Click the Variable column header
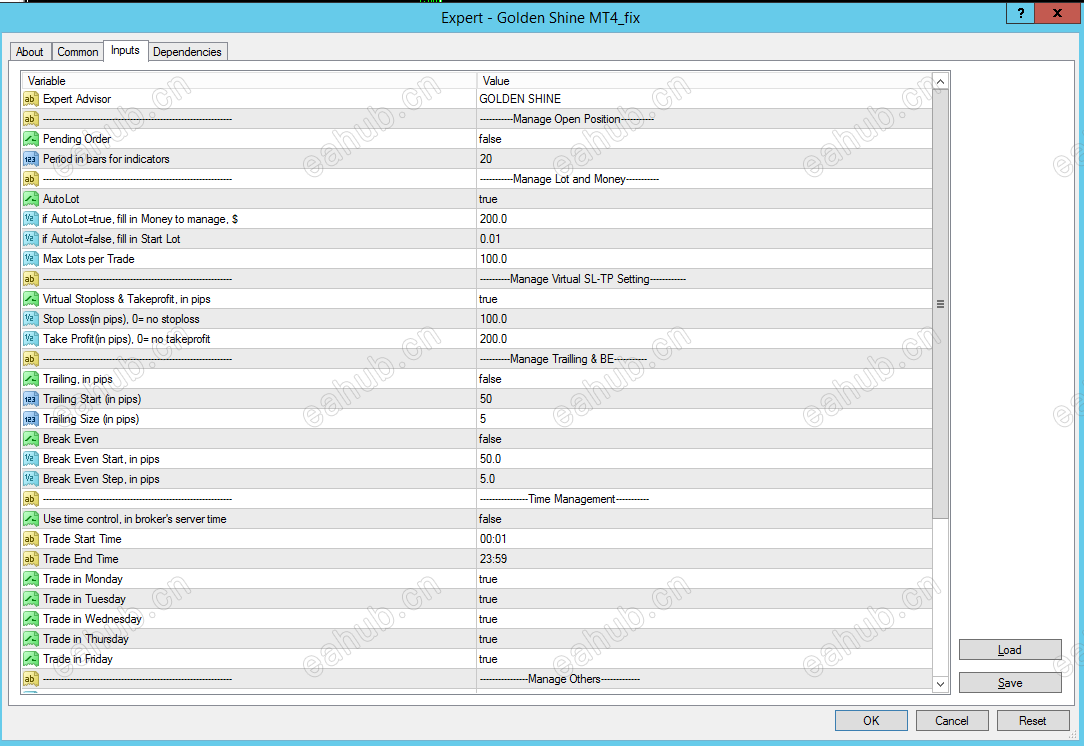Viewport: 1084px width, 746px height. point(249,81)
